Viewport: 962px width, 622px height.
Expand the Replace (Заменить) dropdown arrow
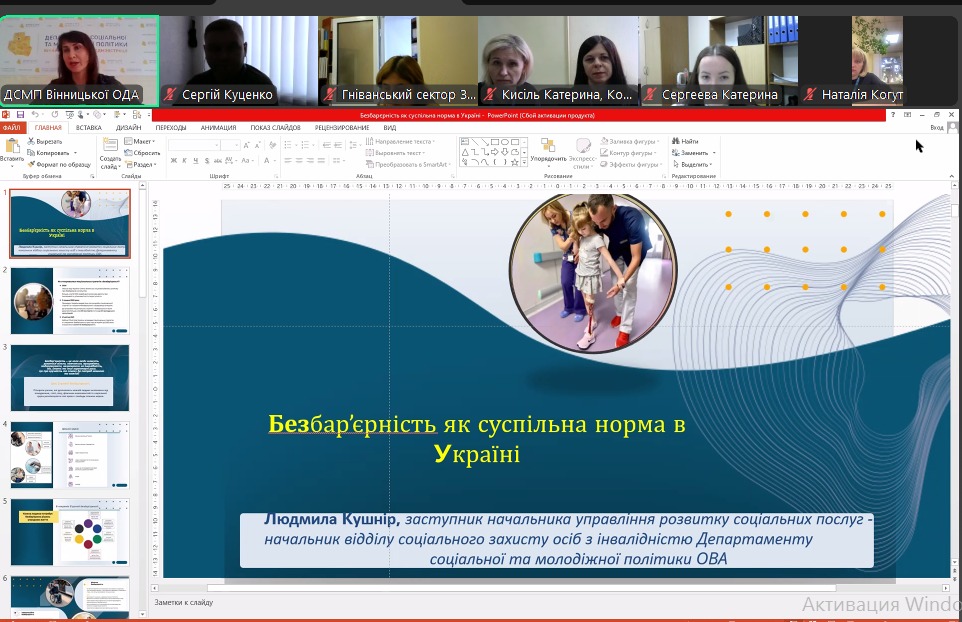[x=714, y=153]
